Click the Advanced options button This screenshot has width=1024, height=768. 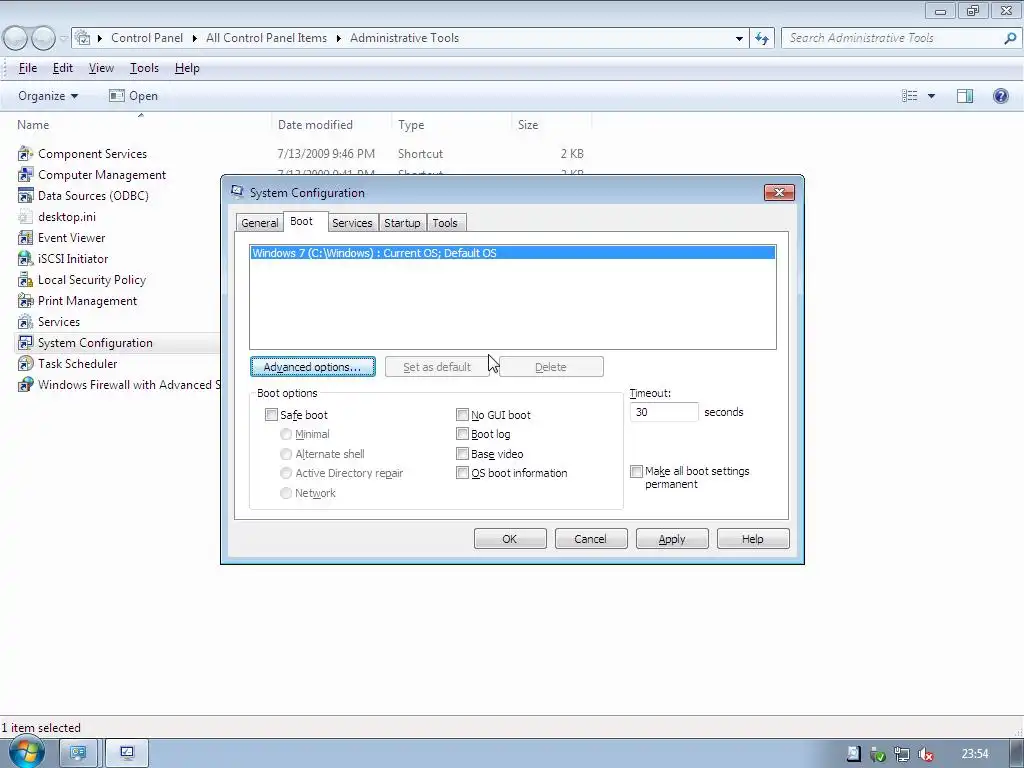click(x=313, y=367)
